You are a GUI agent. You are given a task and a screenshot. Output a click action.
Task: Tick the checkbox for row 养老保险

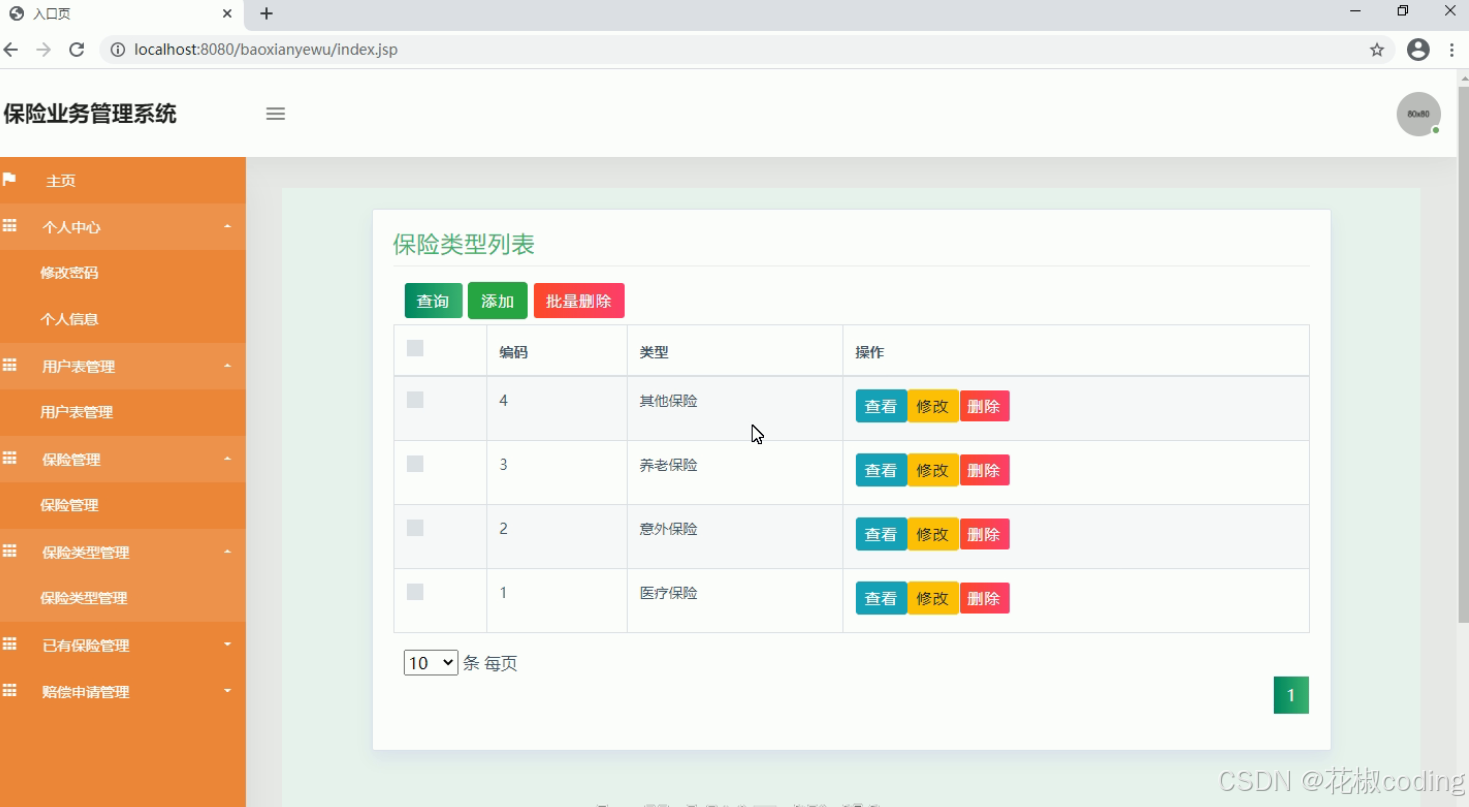pos(415,464)
